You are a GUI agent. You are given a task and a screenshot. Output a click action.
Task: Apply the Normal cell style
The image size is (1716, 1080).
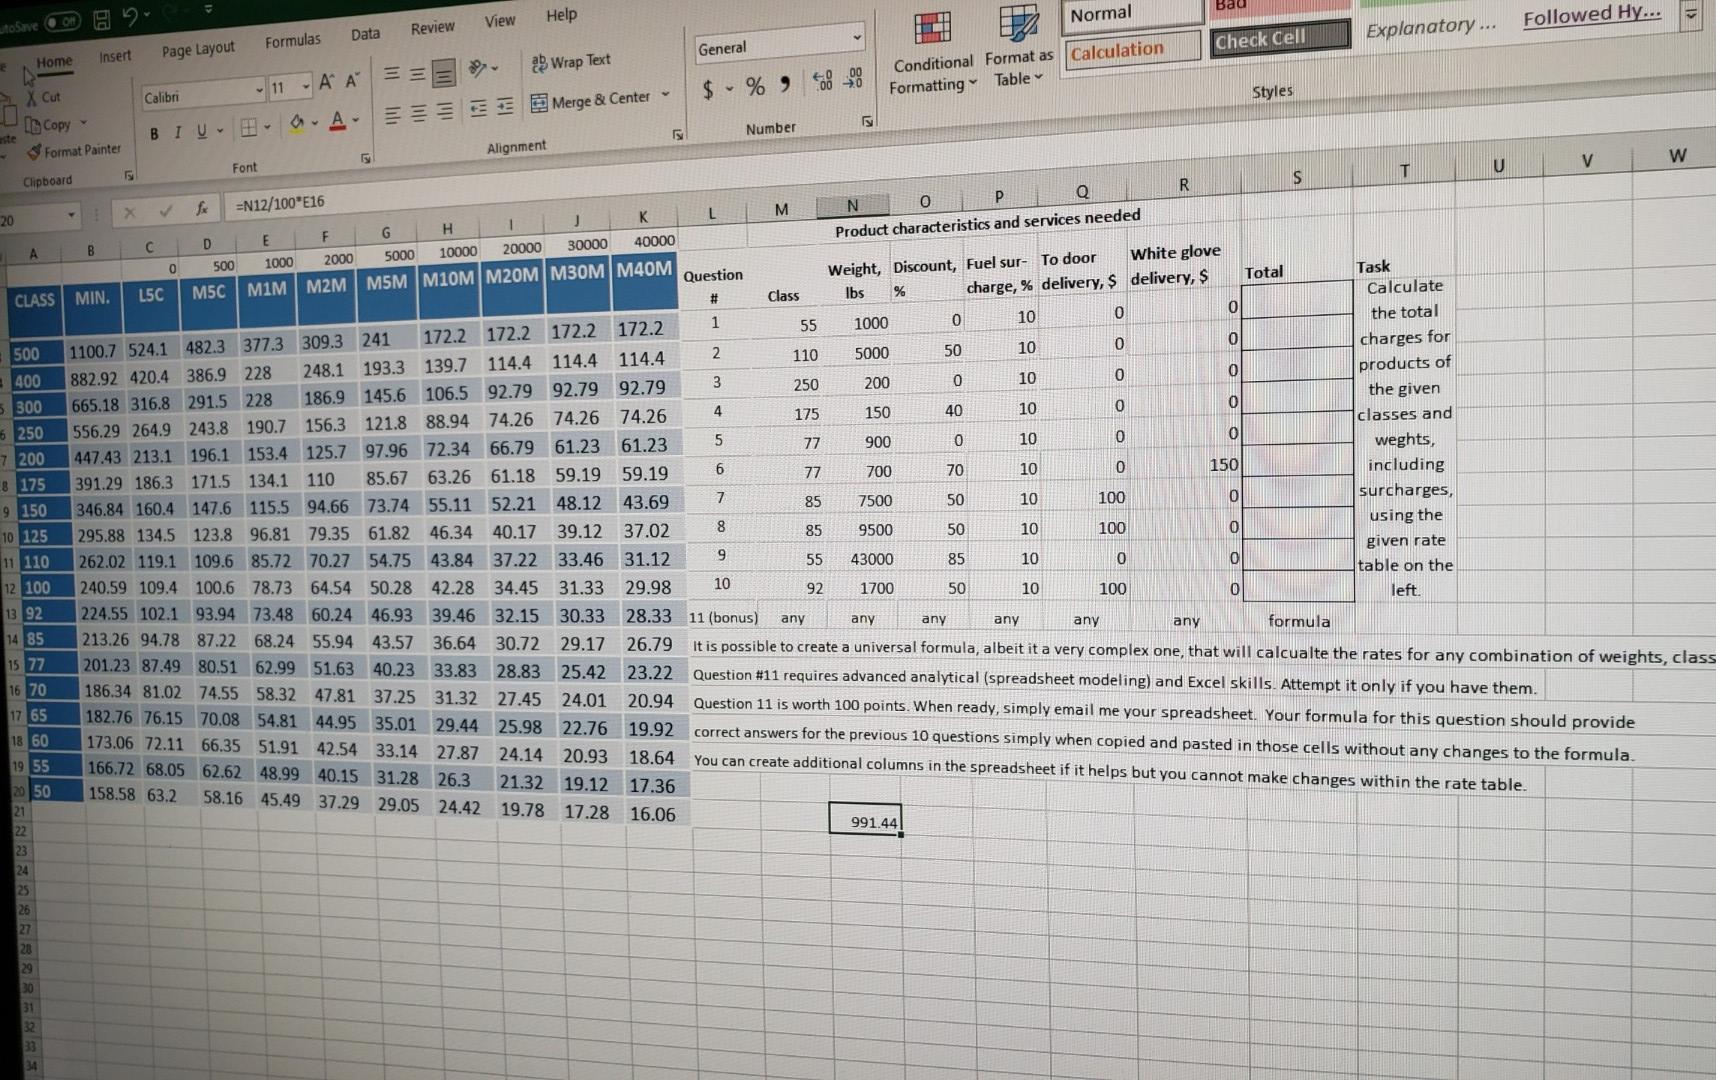click(1132, 14)
